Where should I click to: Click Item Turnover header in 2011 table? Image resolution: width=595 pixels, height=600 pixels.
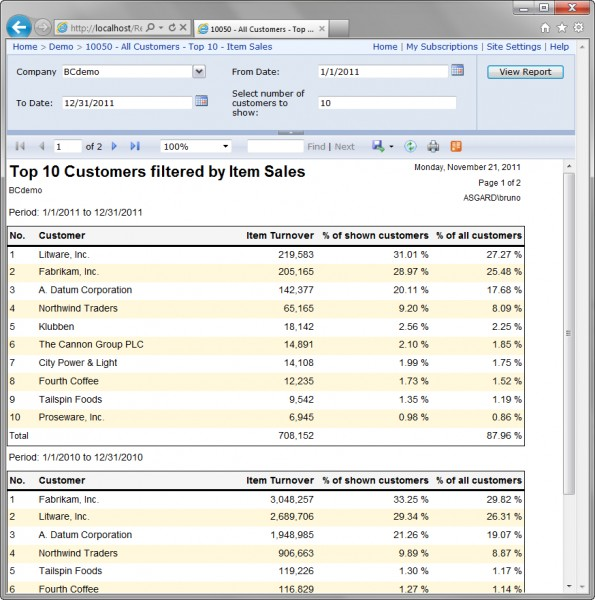[280, 235]
